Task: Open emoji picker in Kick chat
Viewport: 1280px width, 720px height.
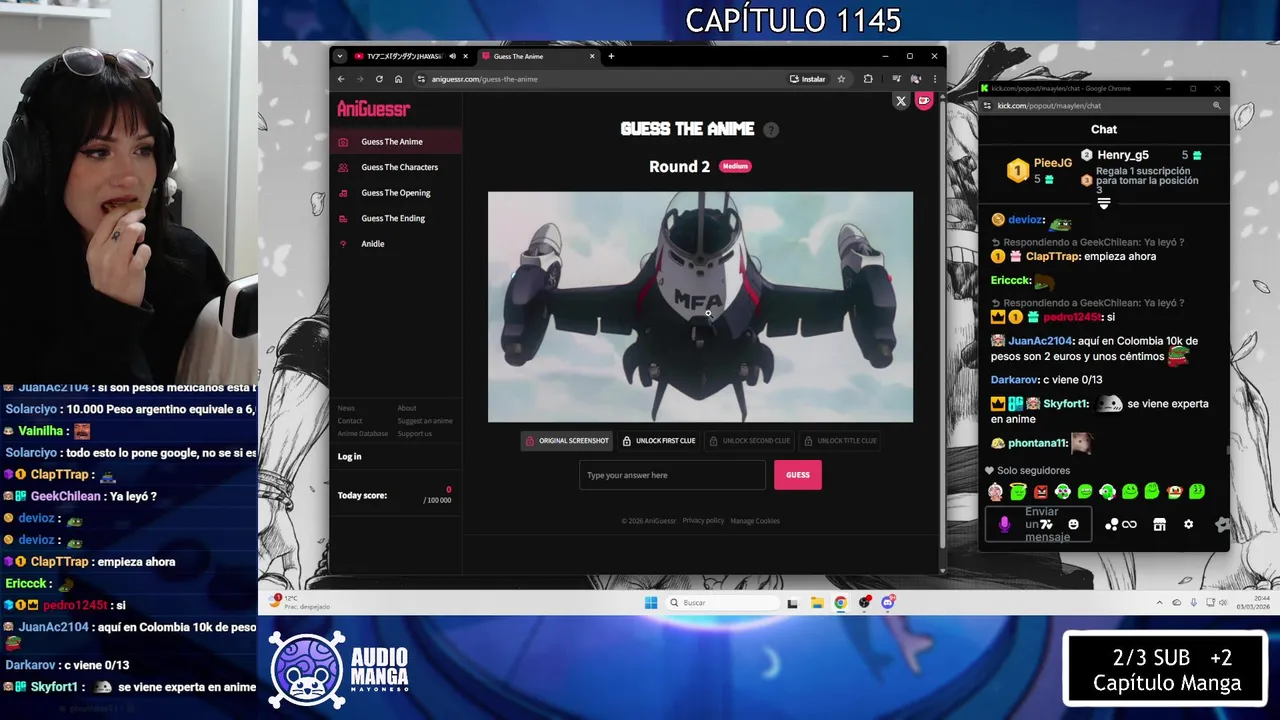Action: (x=1073, y=525)
